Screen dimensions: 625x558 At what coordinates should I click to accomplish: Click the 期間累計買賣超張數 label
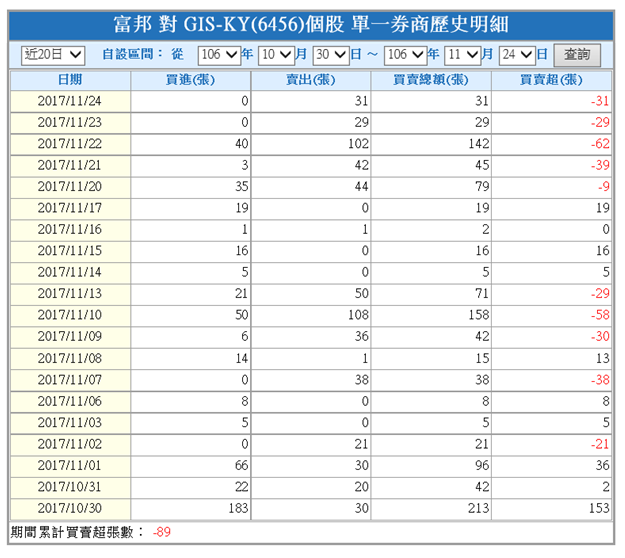77,532
